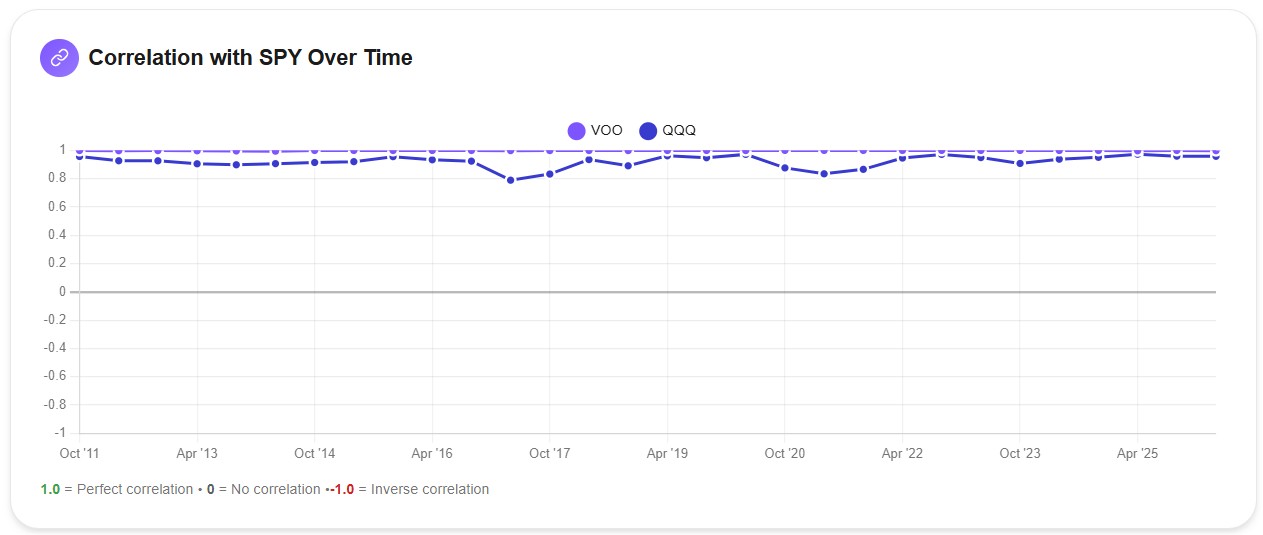Click the QQQ data point at Apr '13
This screenshot has width=1263, height=535.
click(x=197, y=164)
